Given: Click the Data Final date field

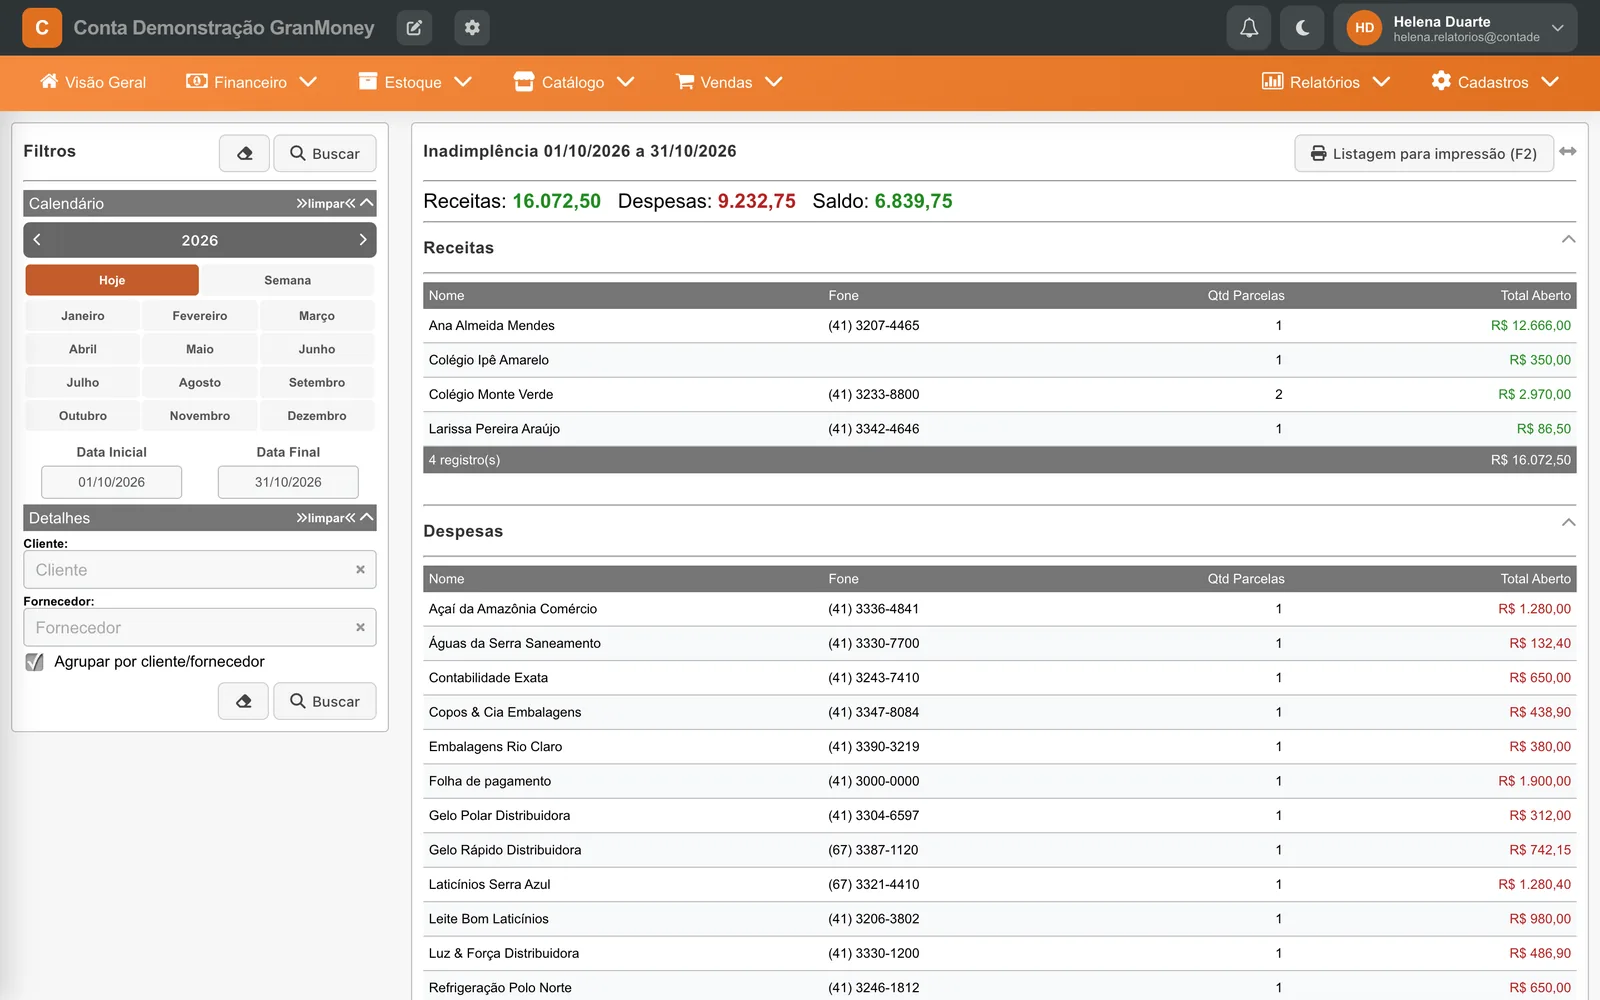Looking at the screenshot, I should 288,482.
